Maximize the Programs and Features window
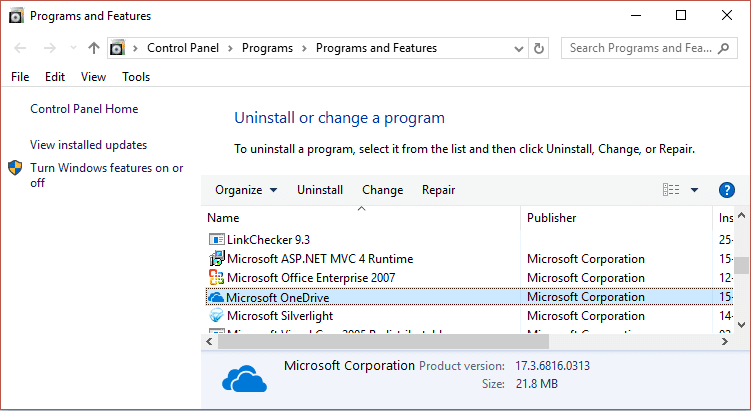This screenshot has width=751, height=411. (x=681, y=16)
